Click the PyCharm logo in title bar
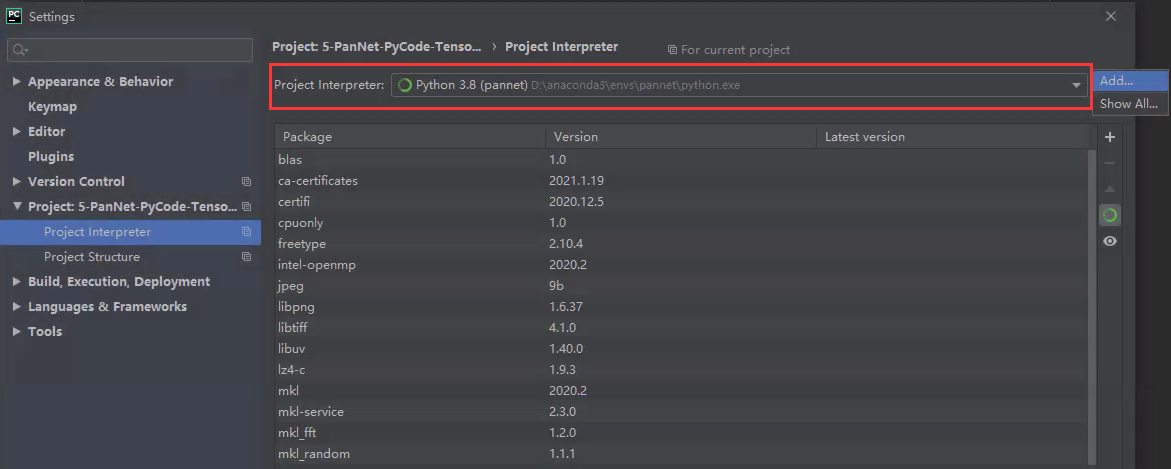1171x469 pixels. [14, 16]
